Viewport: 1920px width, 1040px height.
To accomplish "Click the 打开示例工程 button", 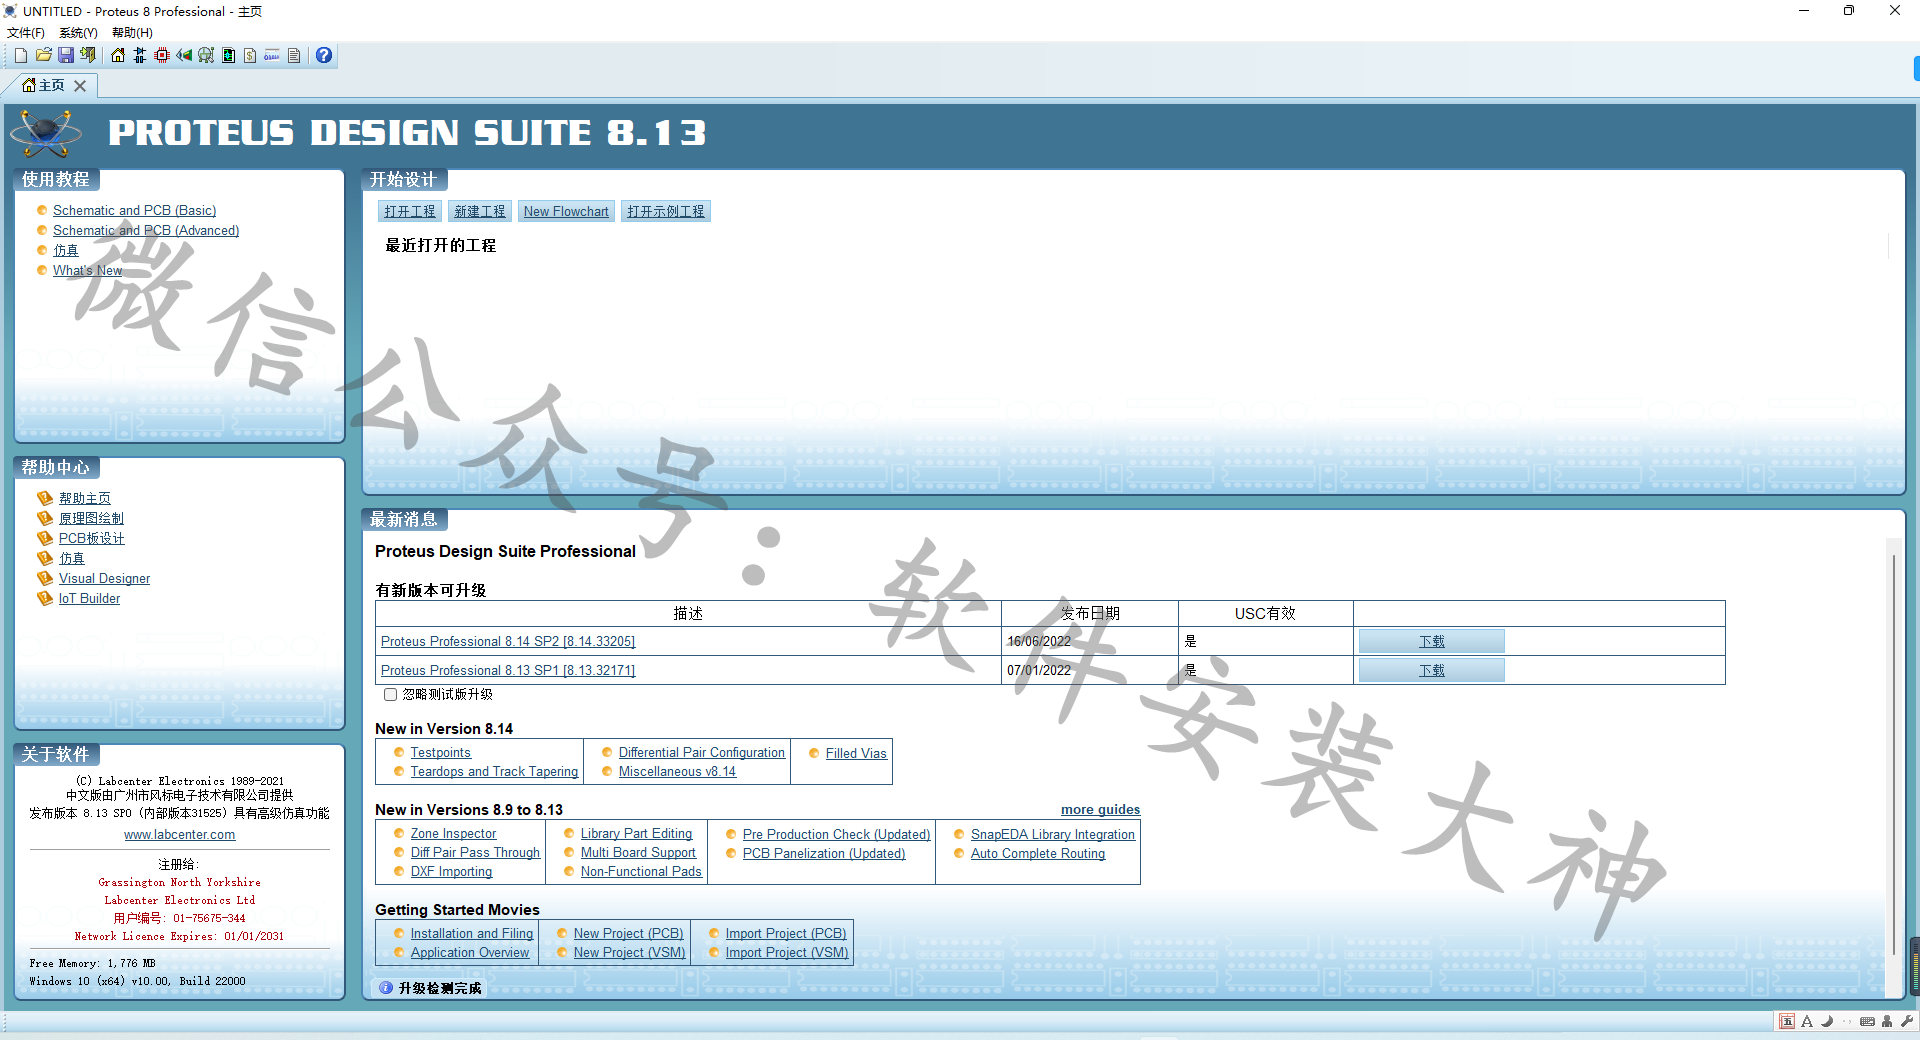I will (x=666, y=211).
